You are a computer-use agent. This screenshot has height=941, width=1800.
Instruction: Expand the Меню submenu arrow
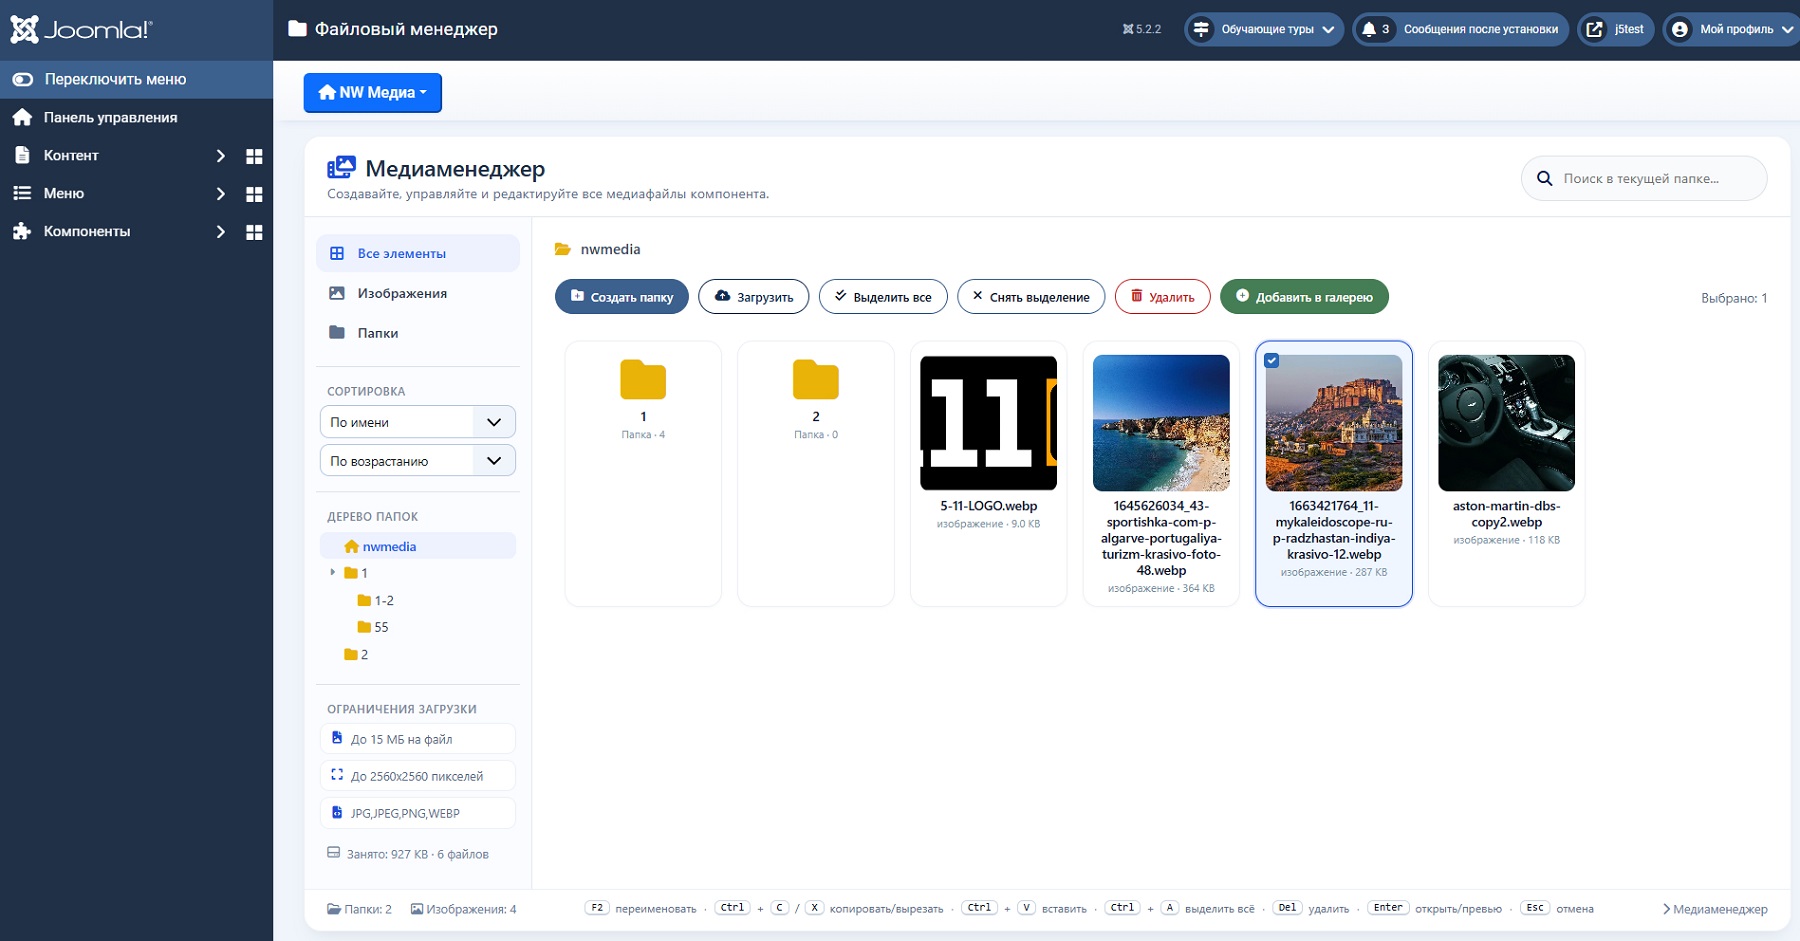[x=221, y=194]
